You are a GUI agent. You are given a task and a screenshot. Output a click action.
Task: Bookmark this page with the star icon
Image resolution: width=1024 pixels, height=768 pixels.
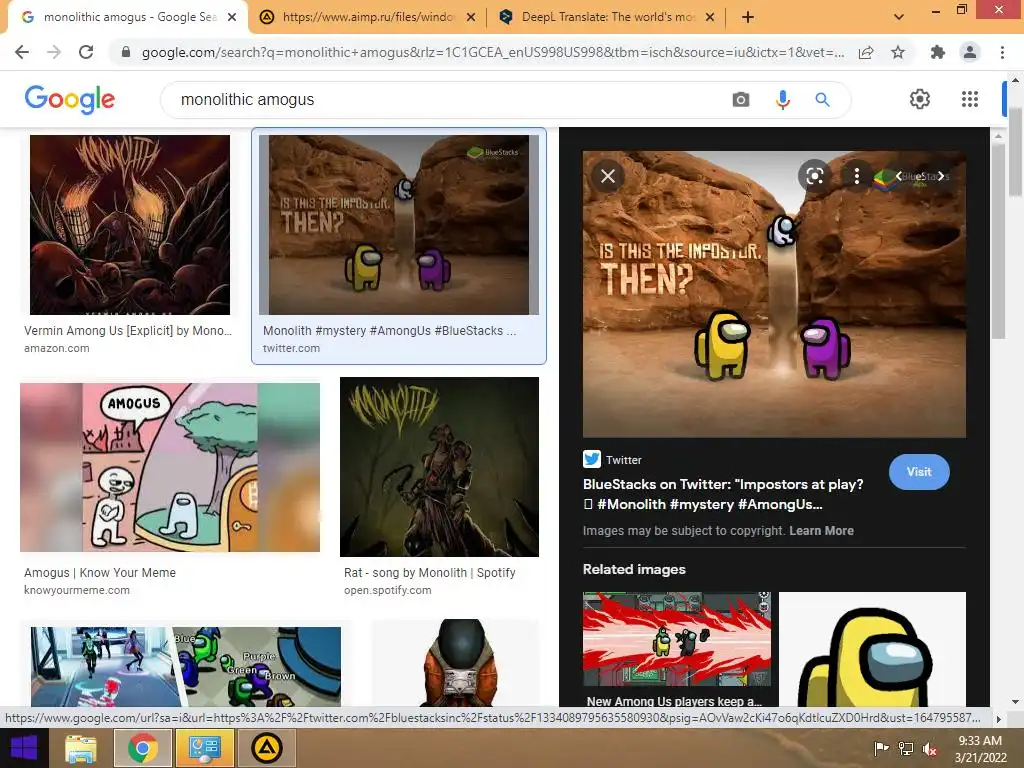point(898,52)
